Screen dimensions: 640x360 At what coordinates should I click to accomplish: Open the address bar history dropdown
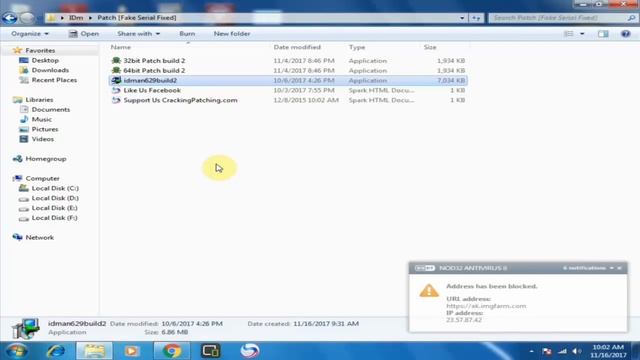tap(462, 18)
